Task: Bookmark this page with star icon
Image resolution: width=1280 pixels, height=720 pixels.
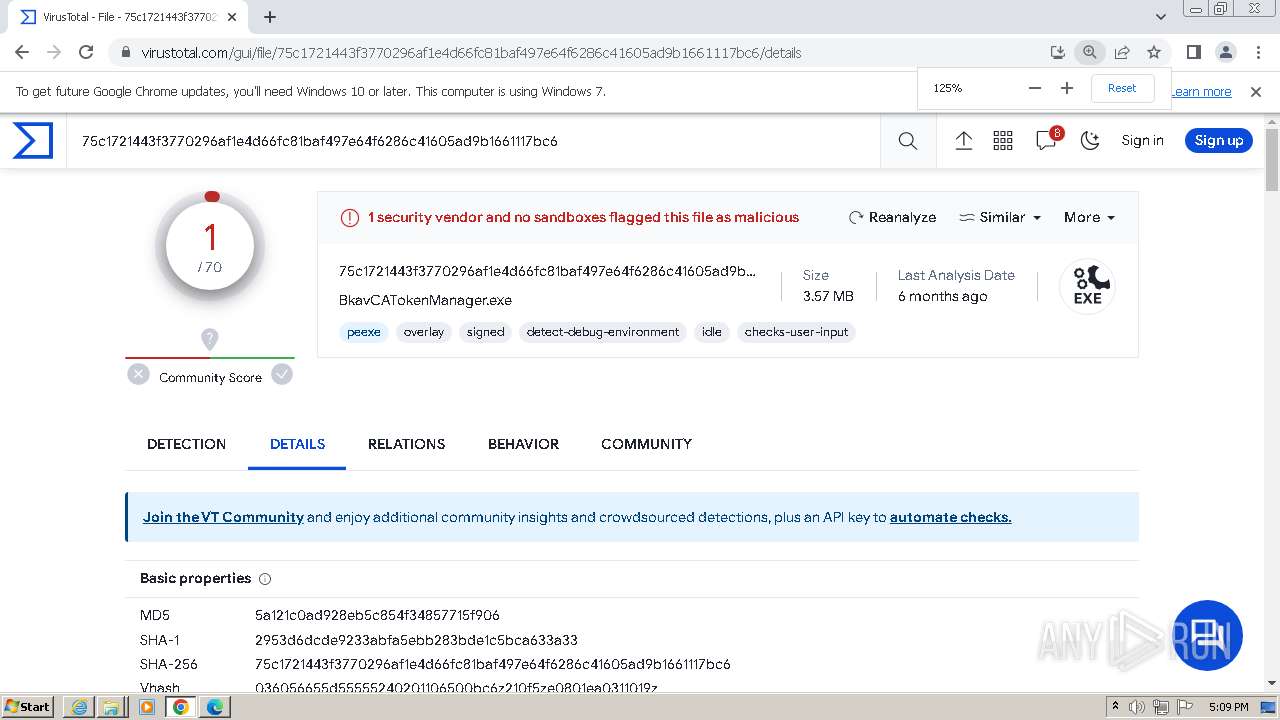Action: [x=1154, y=52]
